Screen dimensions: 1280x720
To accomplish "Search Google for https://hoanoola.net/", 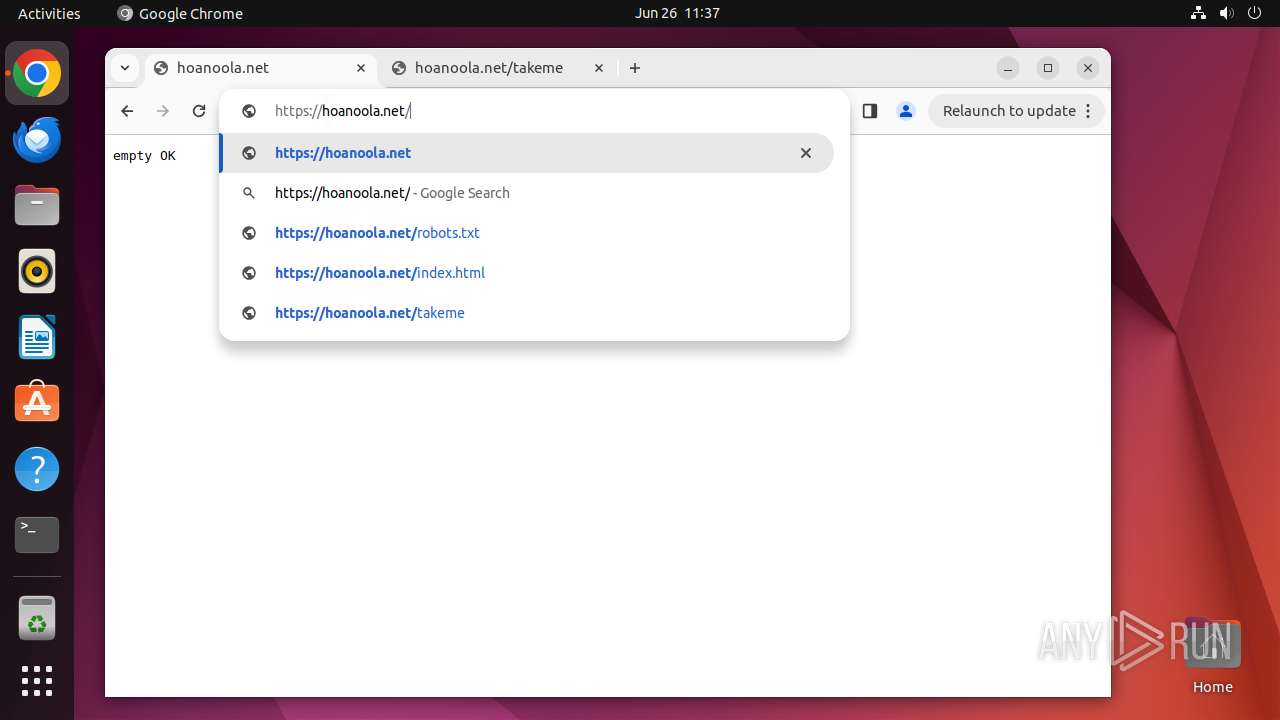I will 526,193.
